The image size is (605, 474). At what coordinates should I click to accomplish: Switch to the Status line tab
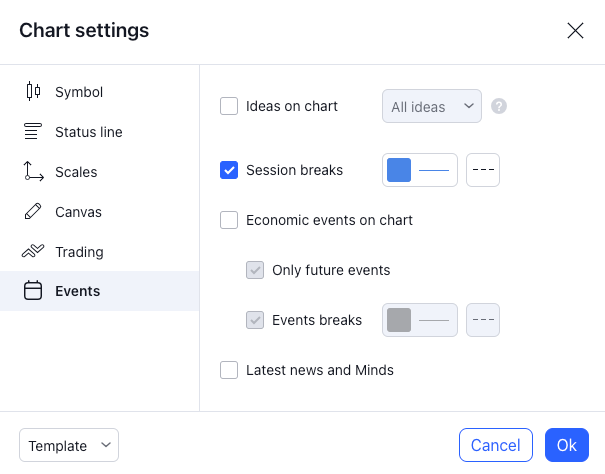click(x=89, y=132)
